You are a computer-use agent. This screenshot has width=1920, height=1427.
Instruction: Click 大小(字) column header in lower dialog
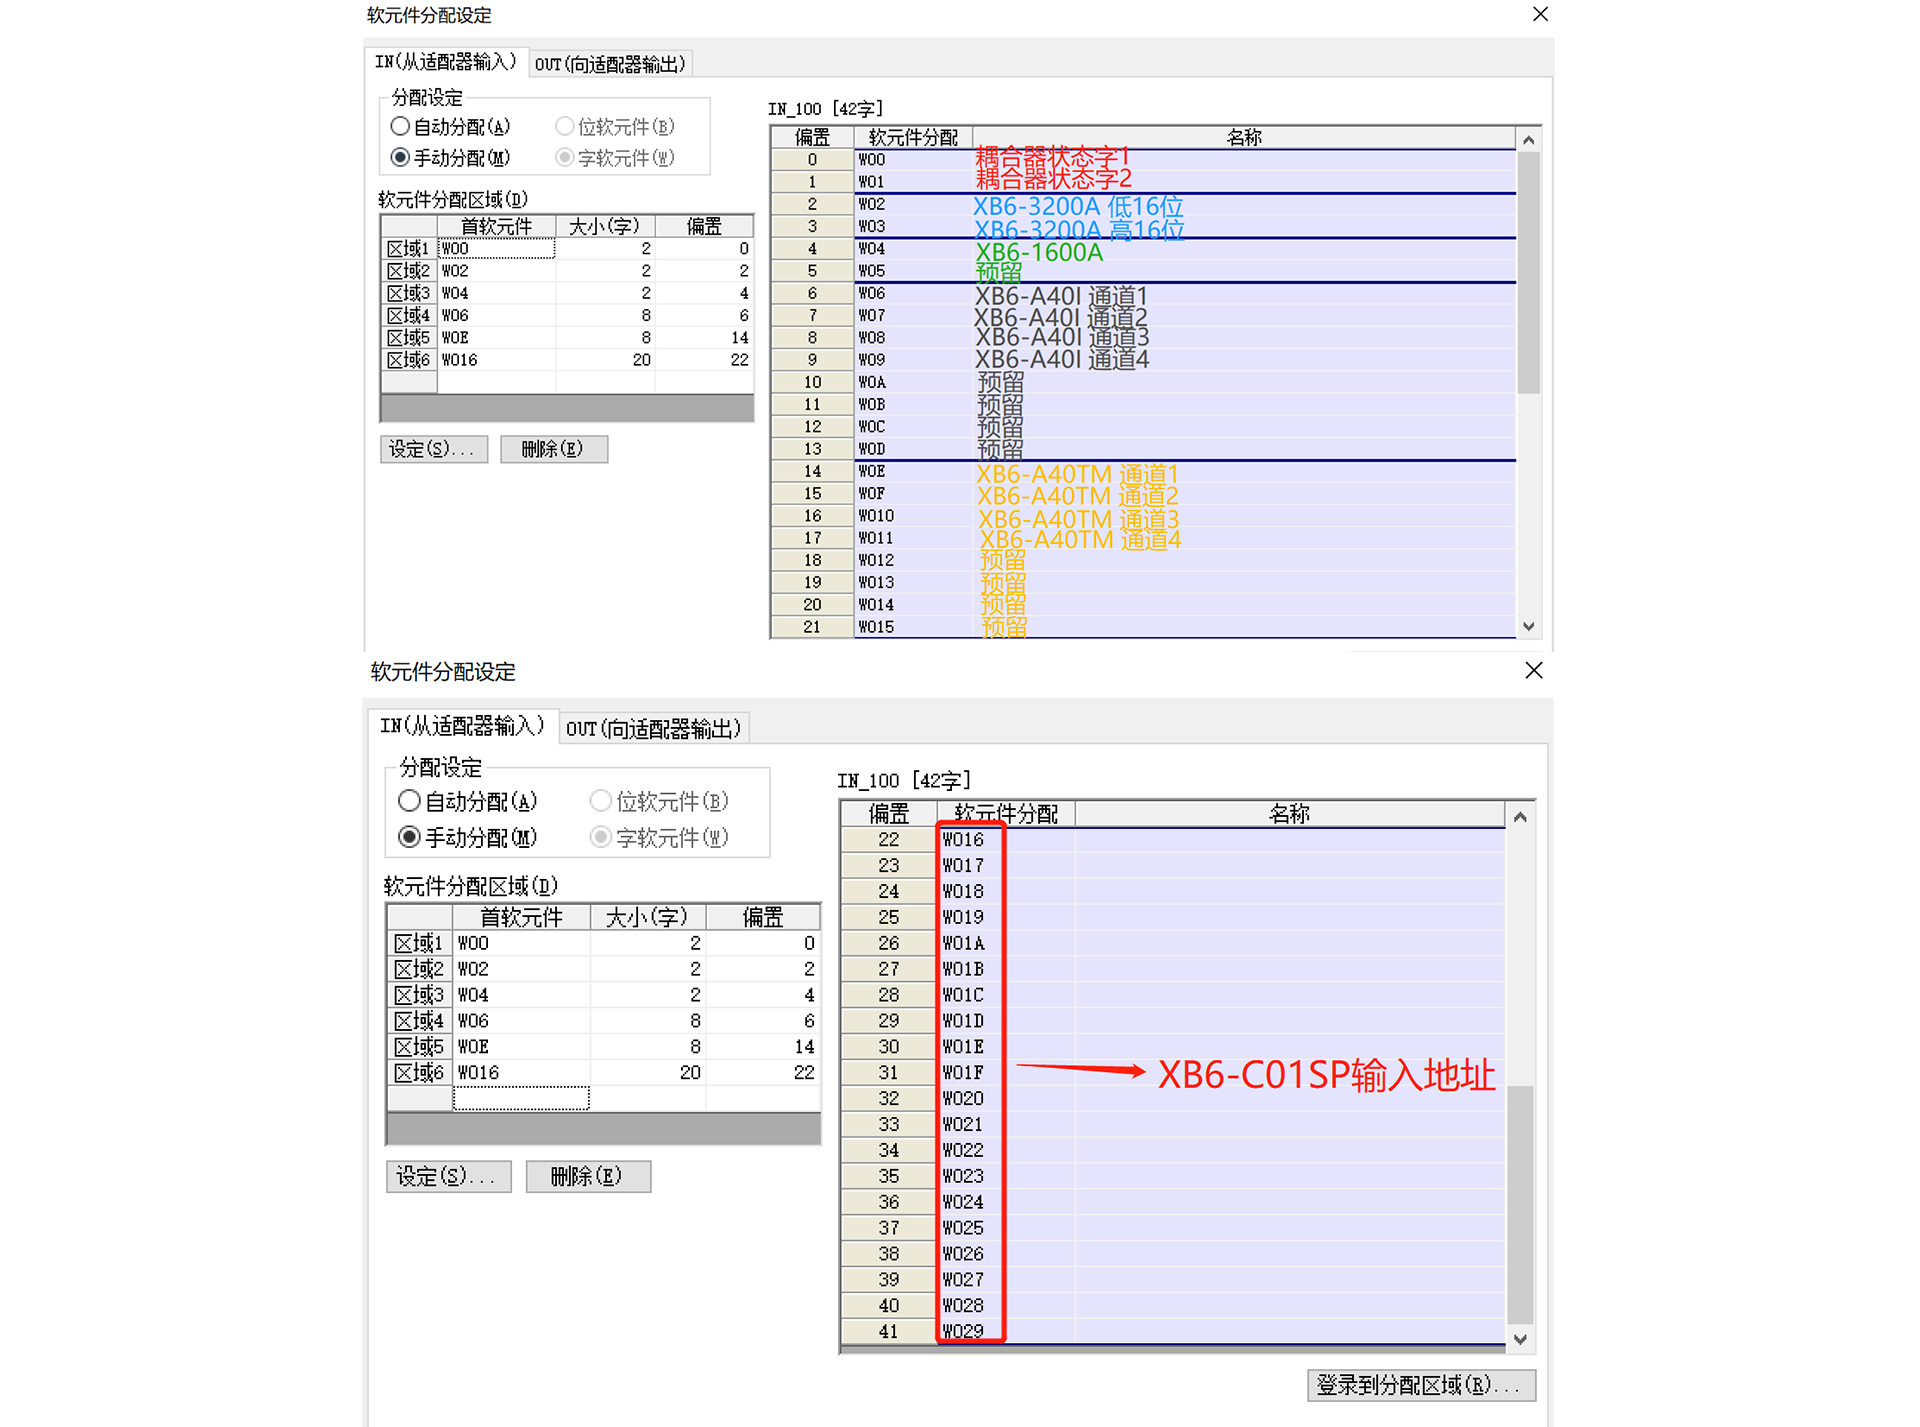point(647,917)
